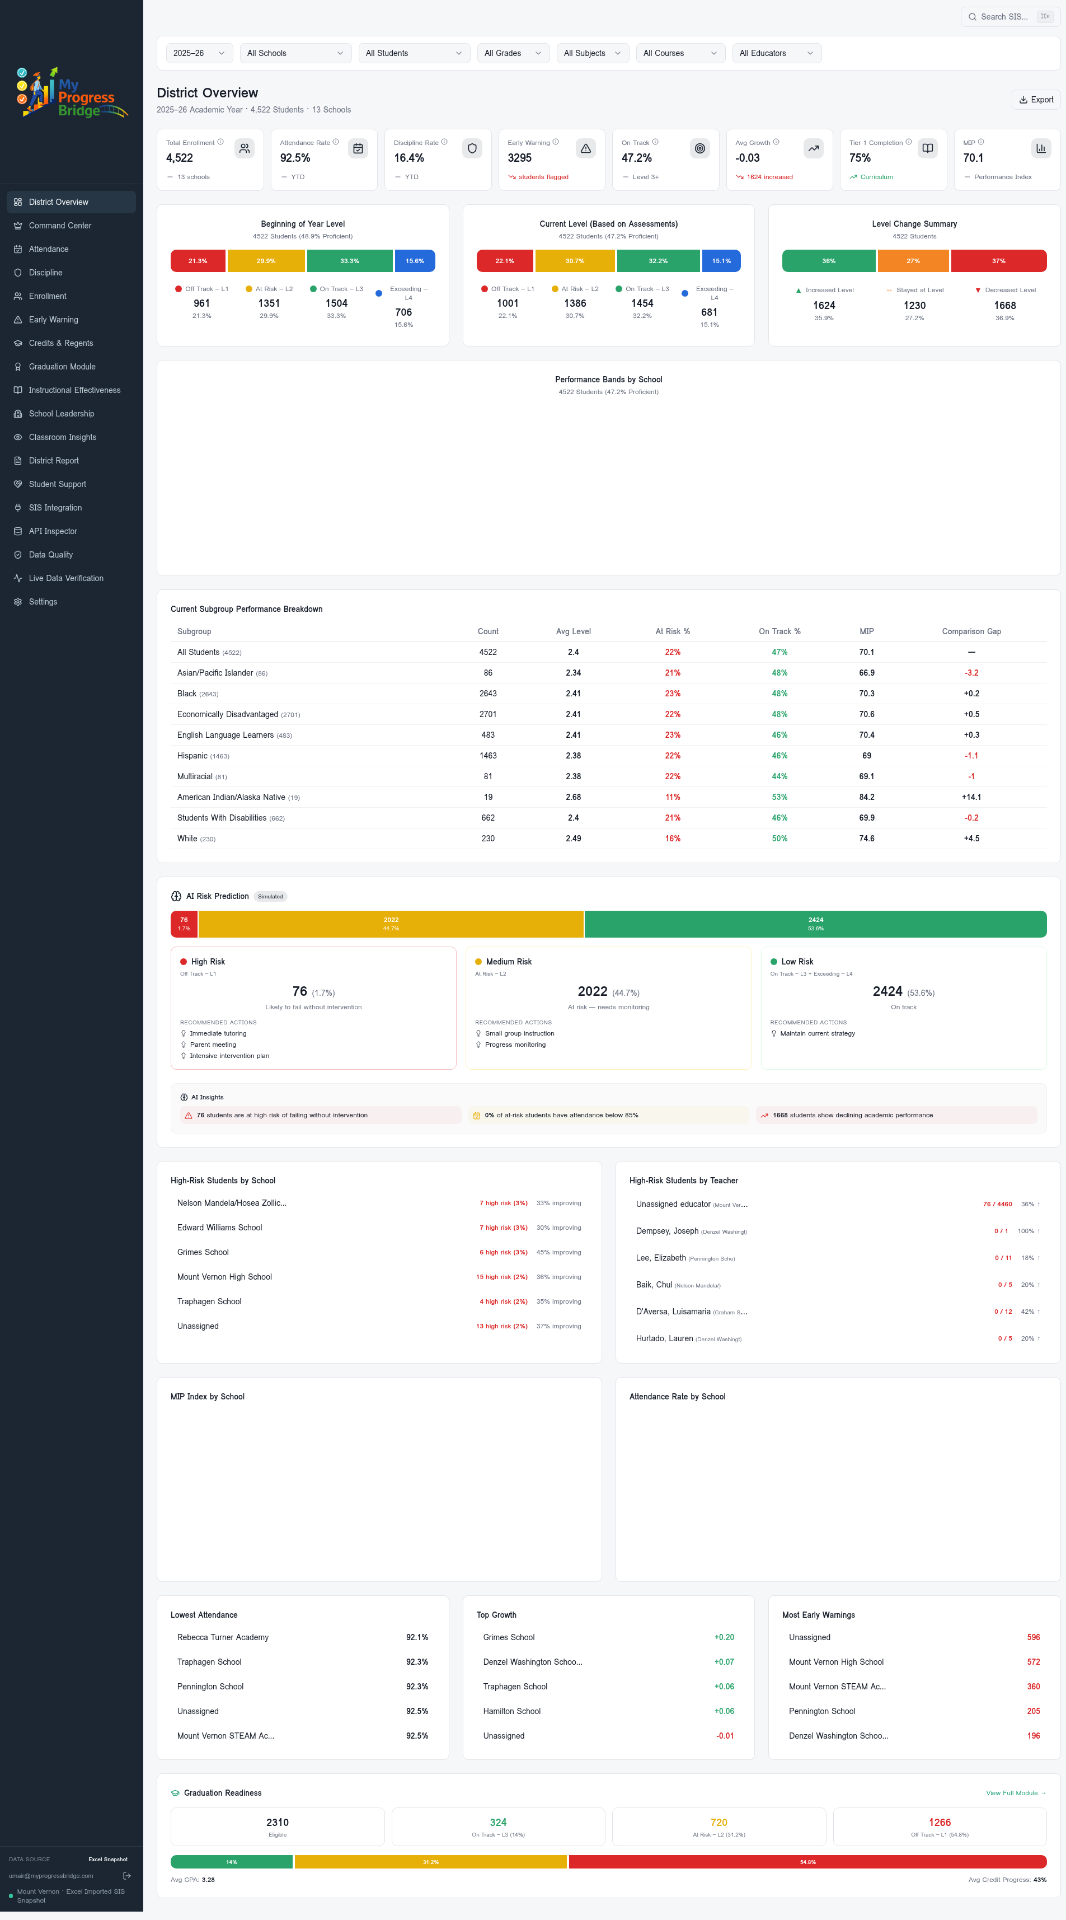Screen dimensions: 1066x1920
Task: Click the Classroom Insights eye icon
Action: (x=18, y=437)
